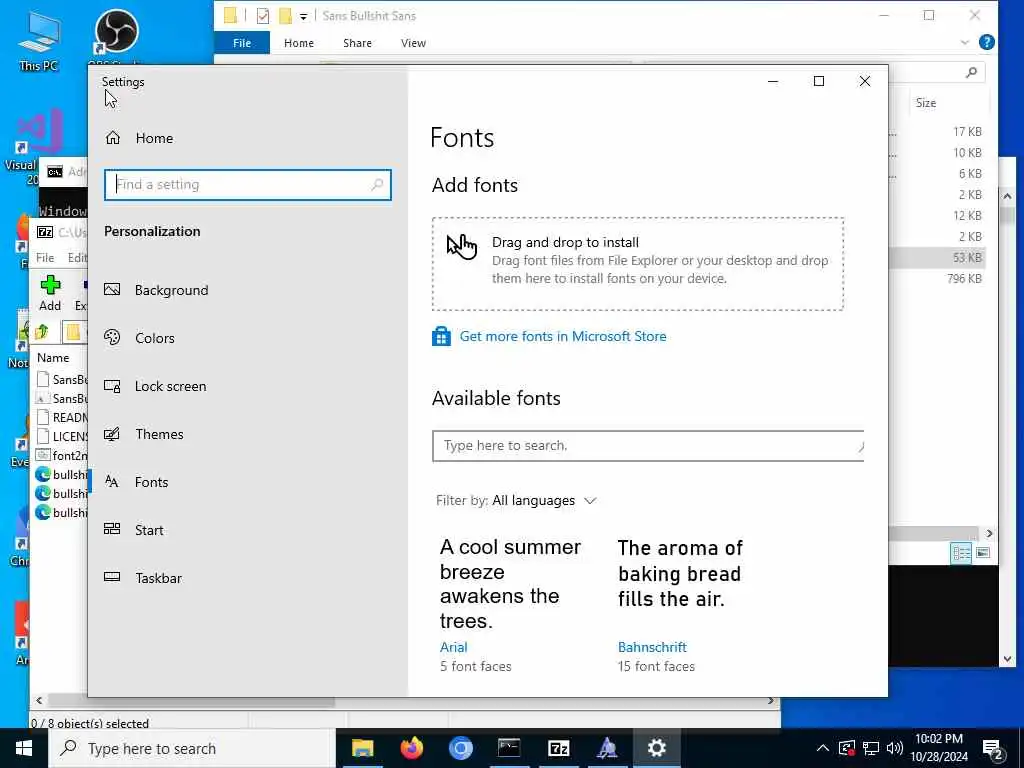Screen dimensions: 1024x768
Task: Open notification center icon
Action: click(993, 750)
